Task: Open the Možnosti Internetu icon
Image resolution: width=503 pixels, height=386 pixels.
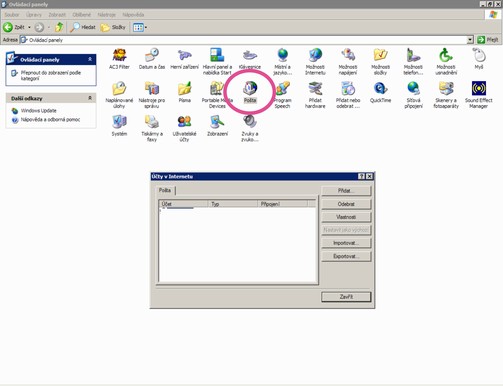Action: point(315,61)
